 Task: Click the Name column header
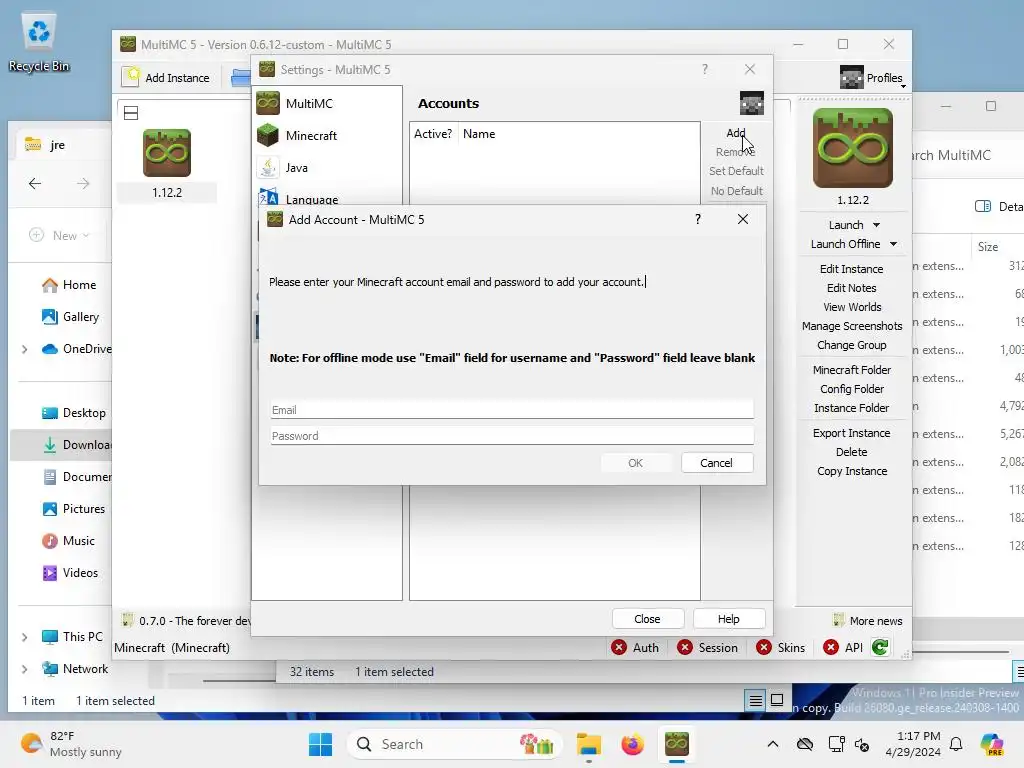[479, 134]
